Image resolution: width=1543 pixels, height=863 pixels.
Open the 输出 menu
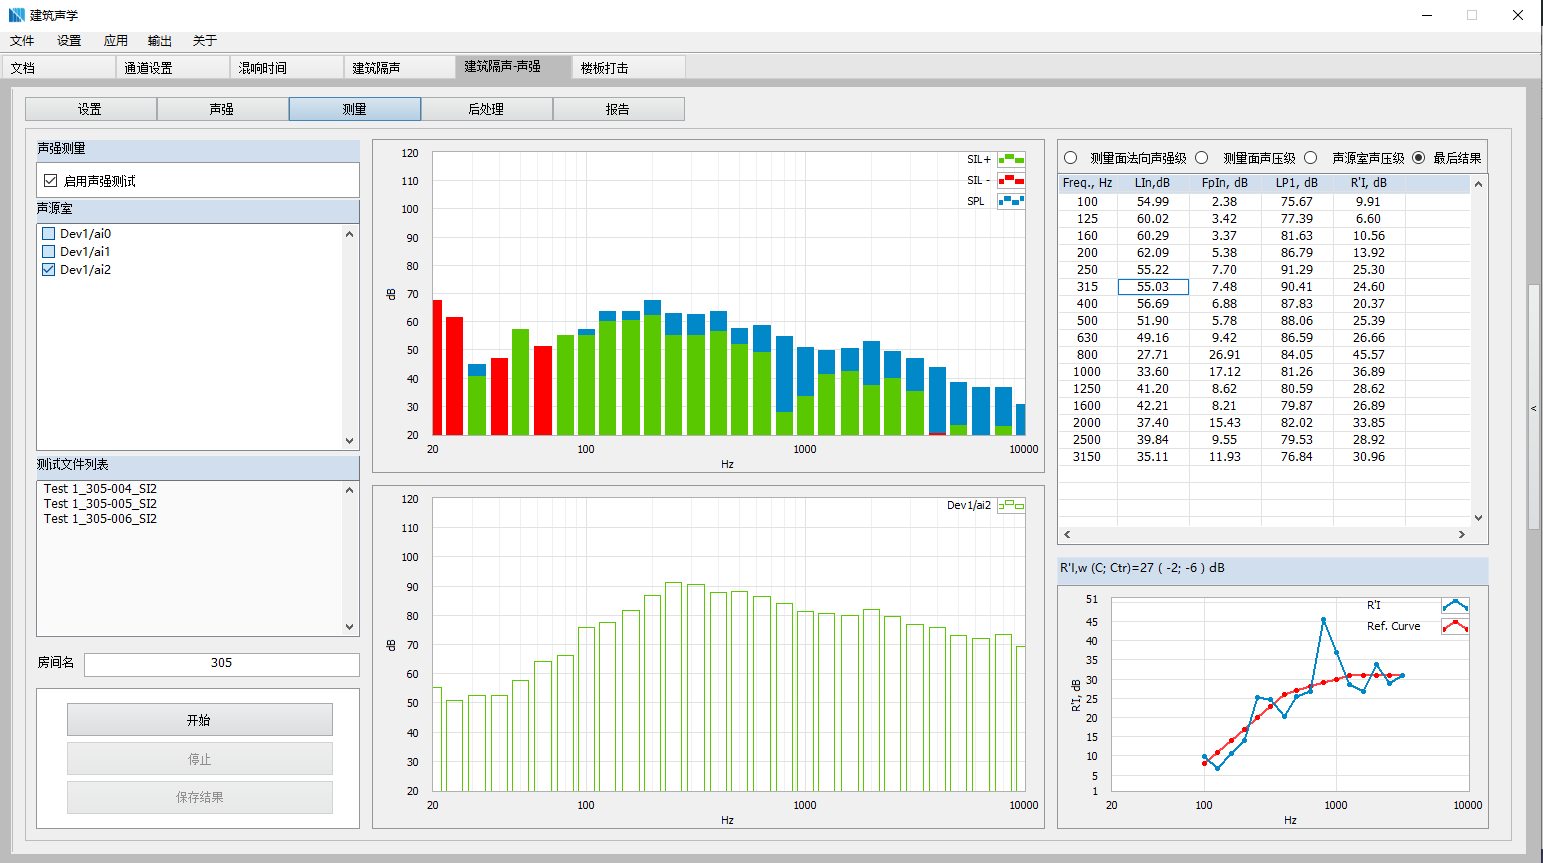[x=159, y=41]
